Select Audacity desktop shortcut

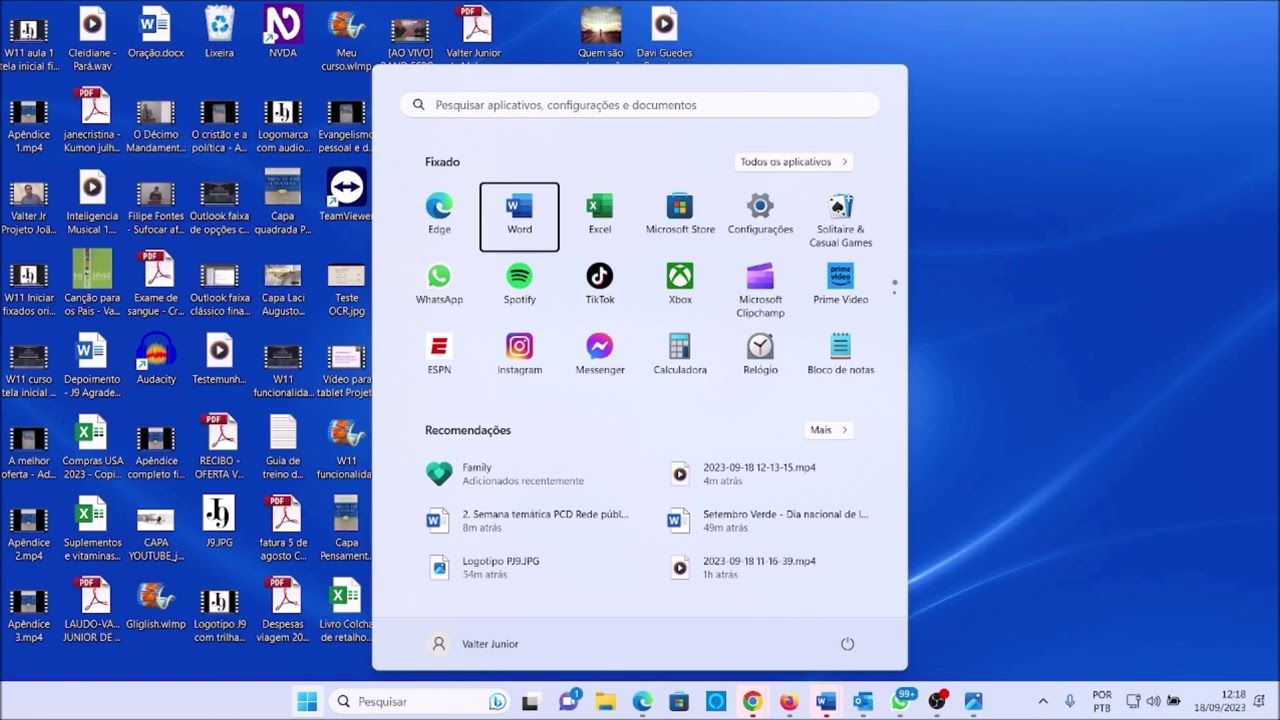pos(156,358)
